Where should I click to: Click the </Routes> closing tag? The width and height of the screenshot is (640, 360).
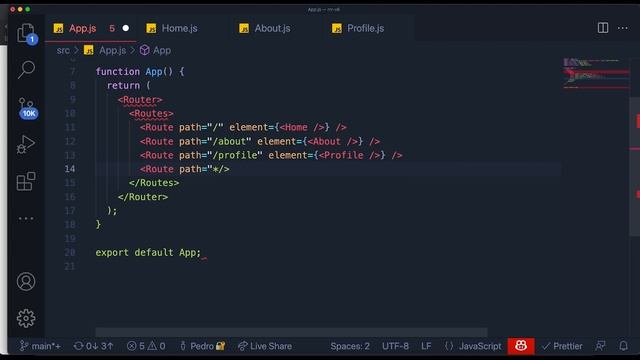[154, 182]
